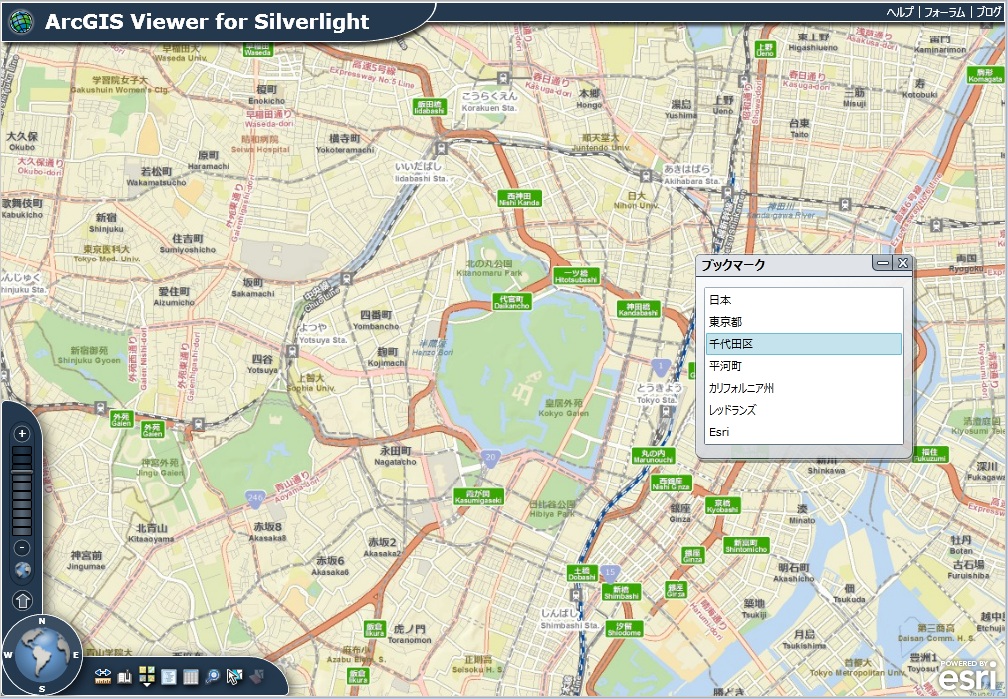
Task: Click the Nishi Kanda green sign
Action: [x=519, y=199]
